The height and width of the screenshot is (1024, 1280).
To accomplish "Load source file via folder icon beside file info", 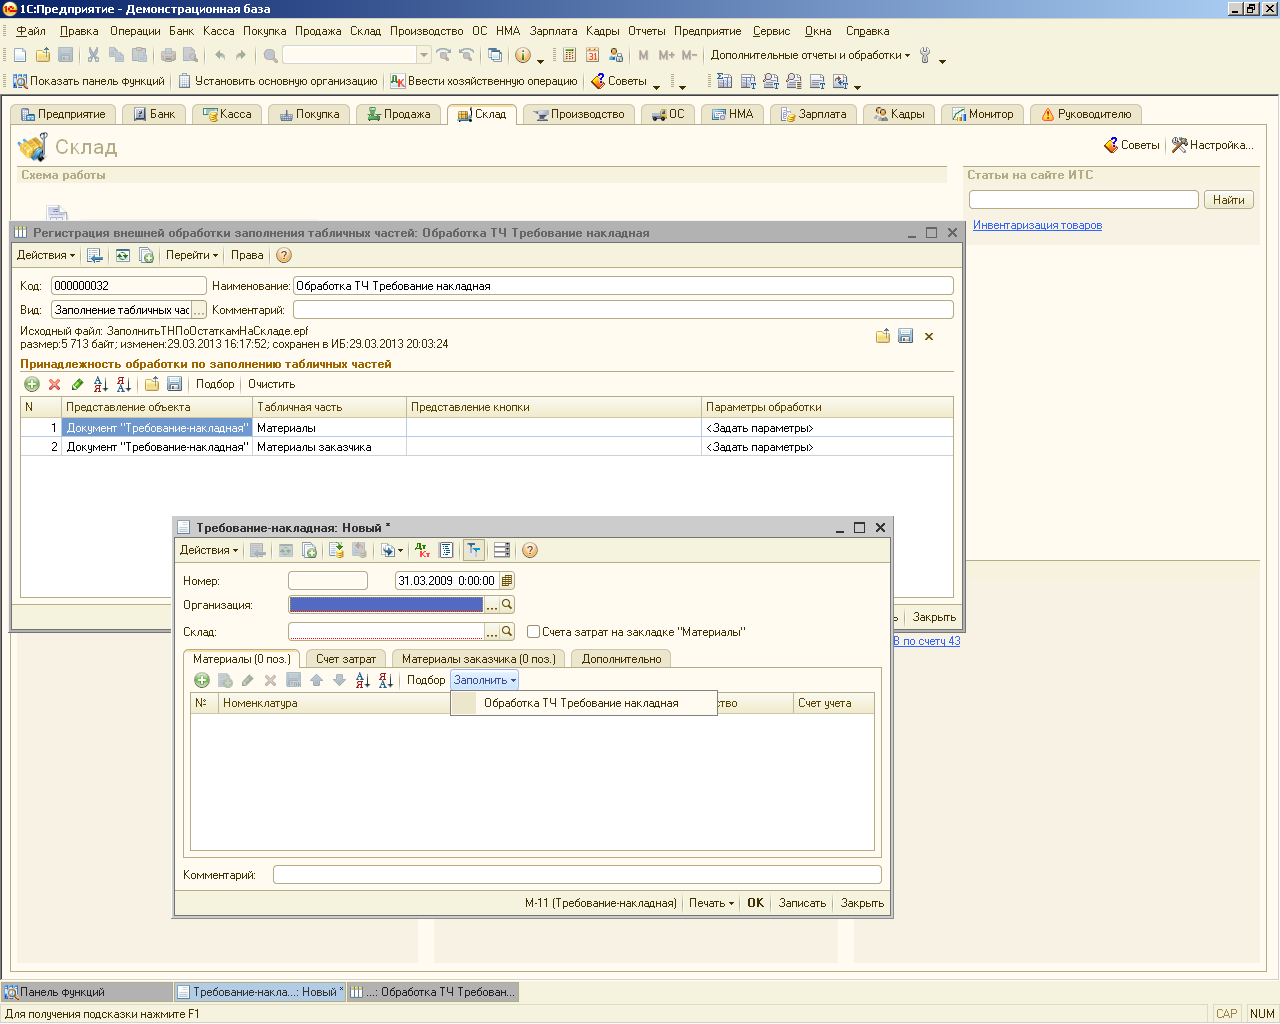I will (x=883, y=336).
